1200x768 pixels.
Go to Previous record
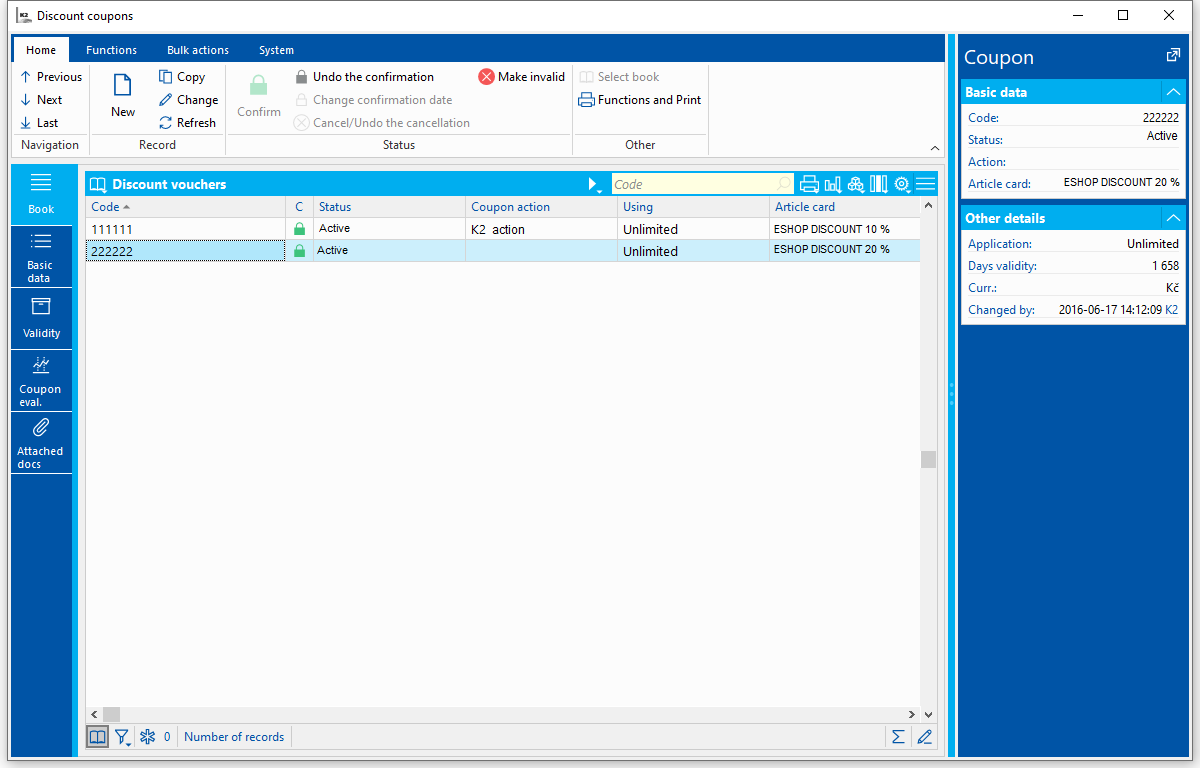51,77
